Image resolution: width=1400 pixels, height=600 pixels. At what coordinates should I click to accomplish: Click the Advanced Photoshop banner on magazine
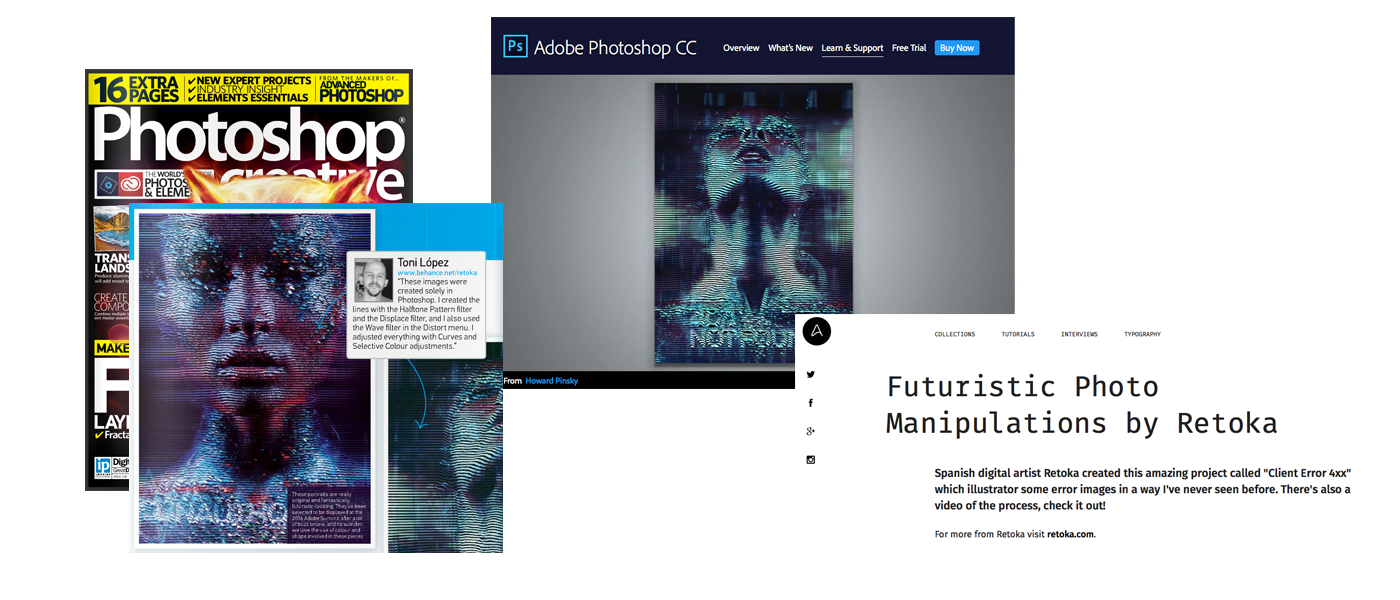[361, 91]
